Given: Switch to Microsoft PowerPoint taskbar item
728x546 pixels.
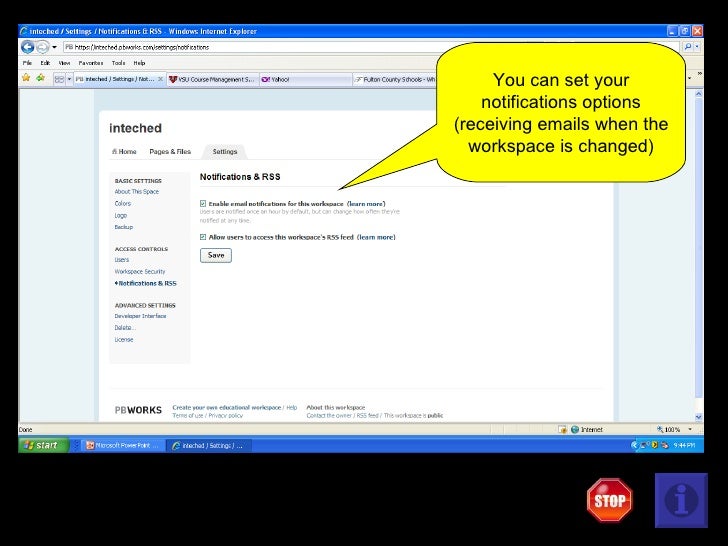Looking at the screenshot, I should [x=123, y=445].
